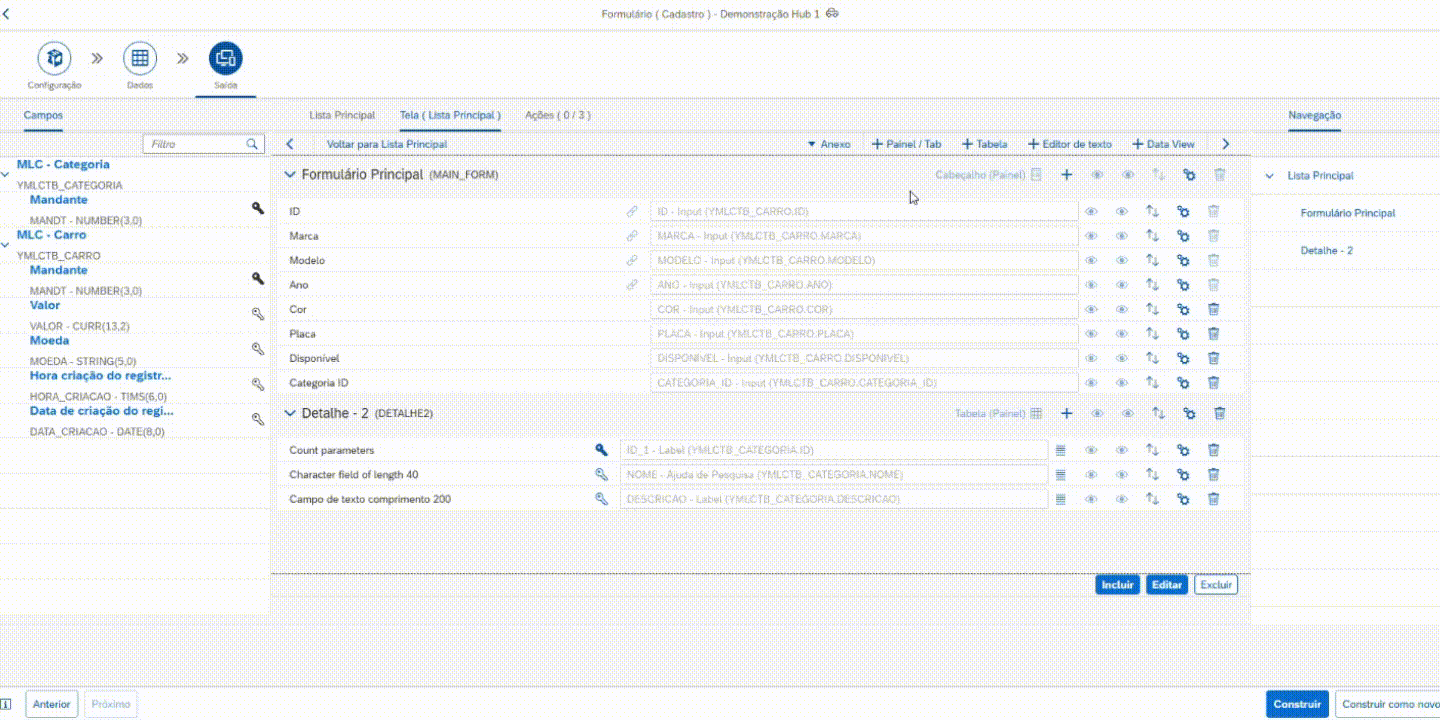Click the Configuração step icon
The width and height of the screenshot is (1440, 720).
(55, 58)
